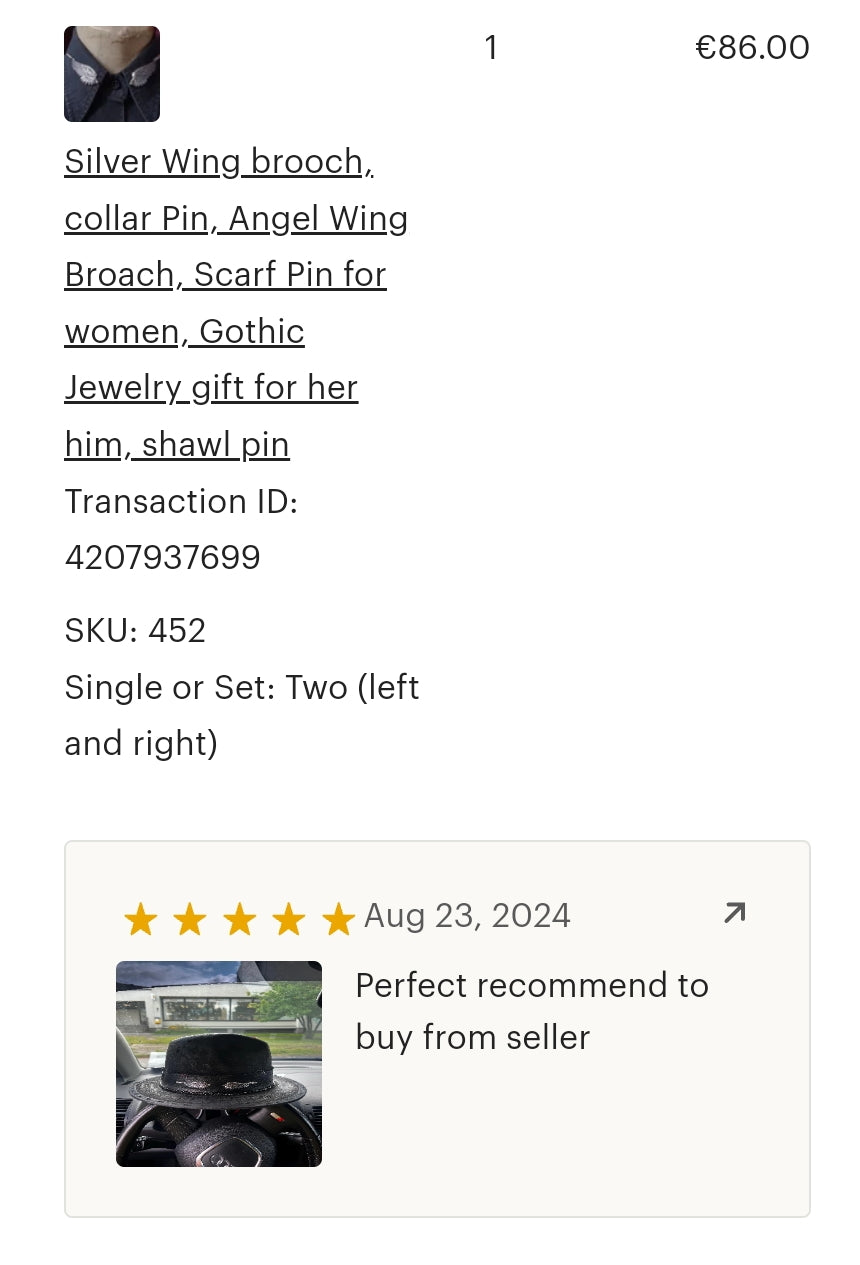Click the fourth rating star
860x1265 pixels.
point(288,919)
